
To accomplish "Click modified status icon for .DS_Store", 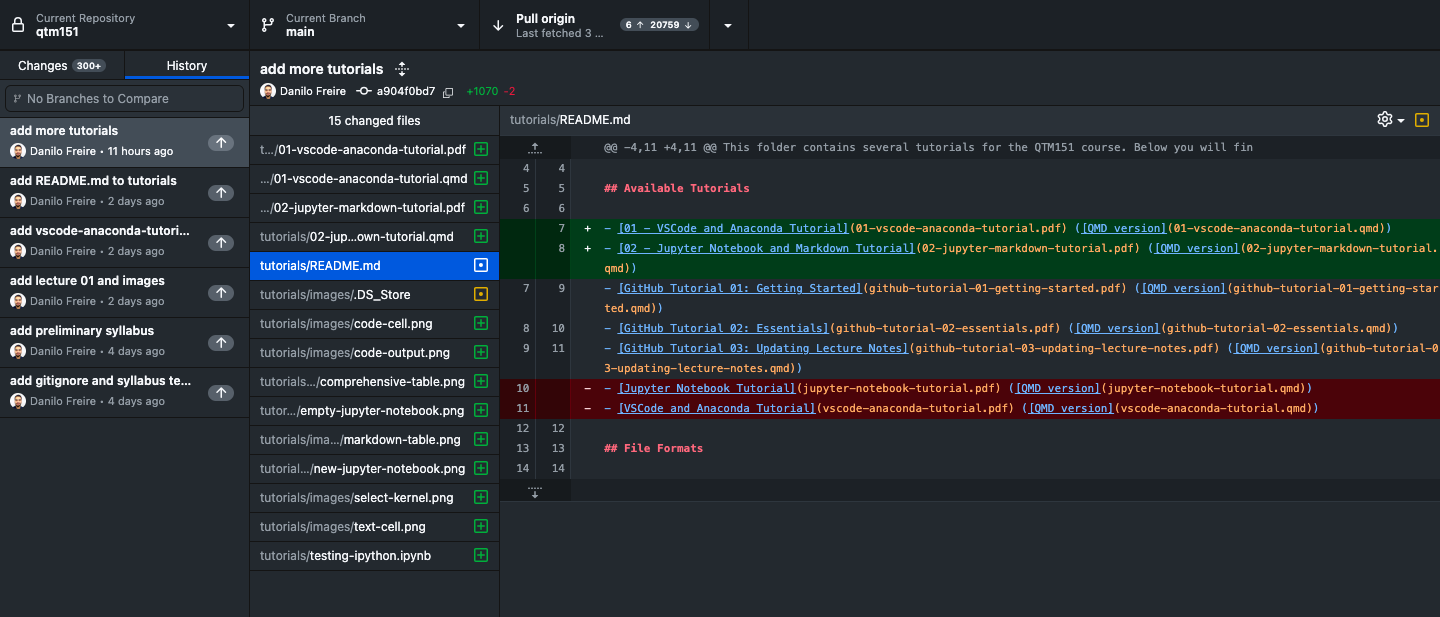I will click(x=481, y=295).
